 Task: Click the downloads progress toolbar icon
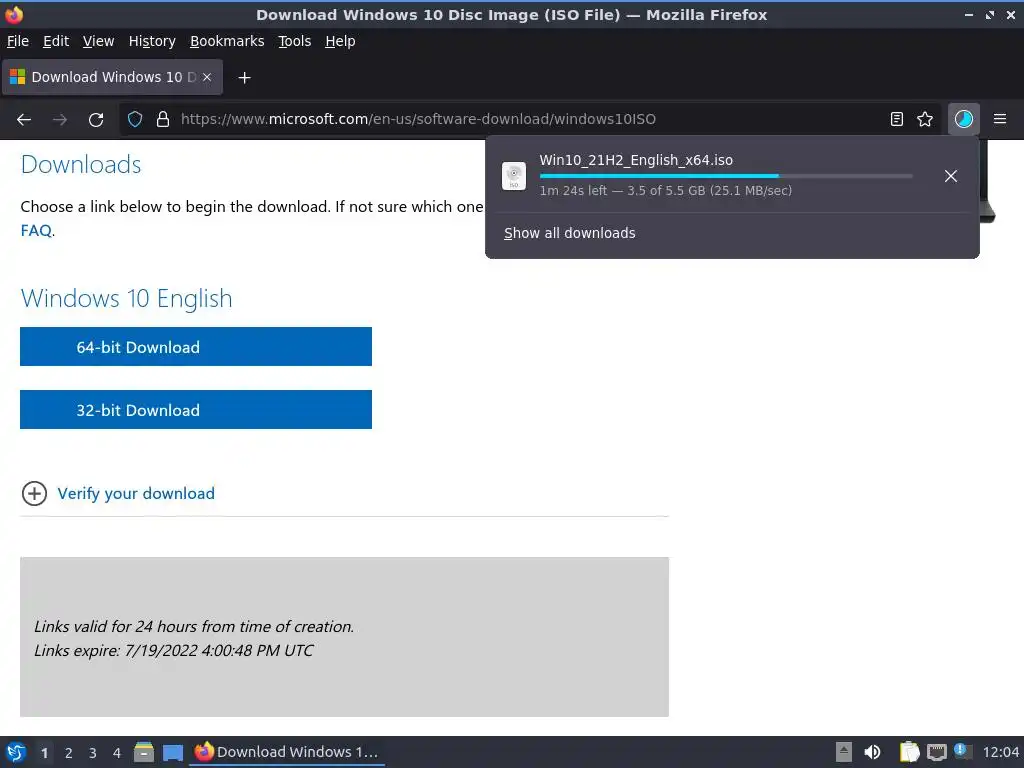coord(964,120)
